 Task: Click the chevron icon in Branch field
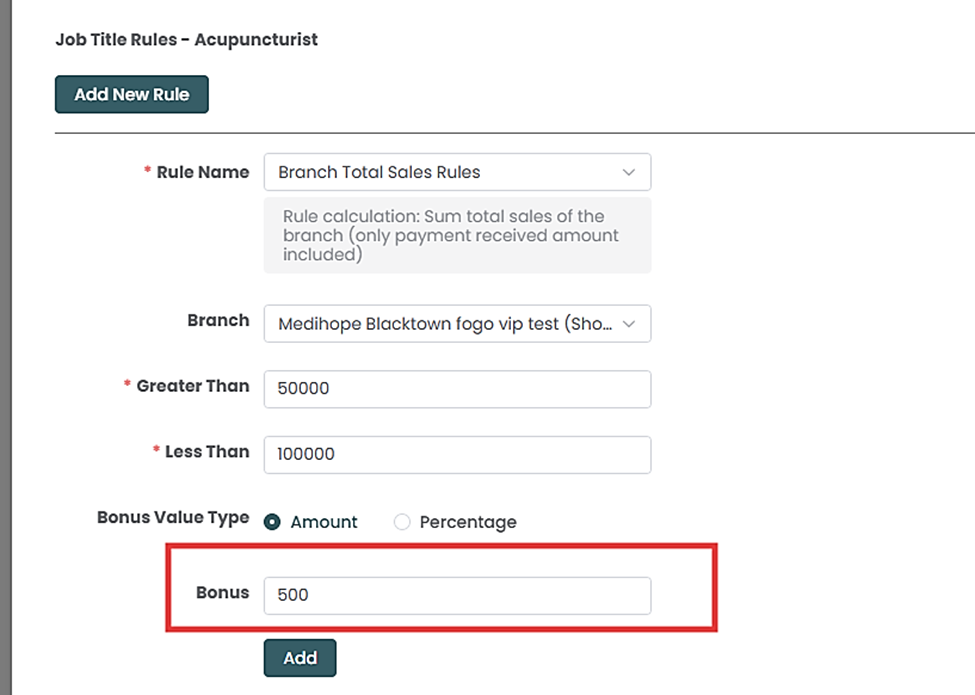629,324
